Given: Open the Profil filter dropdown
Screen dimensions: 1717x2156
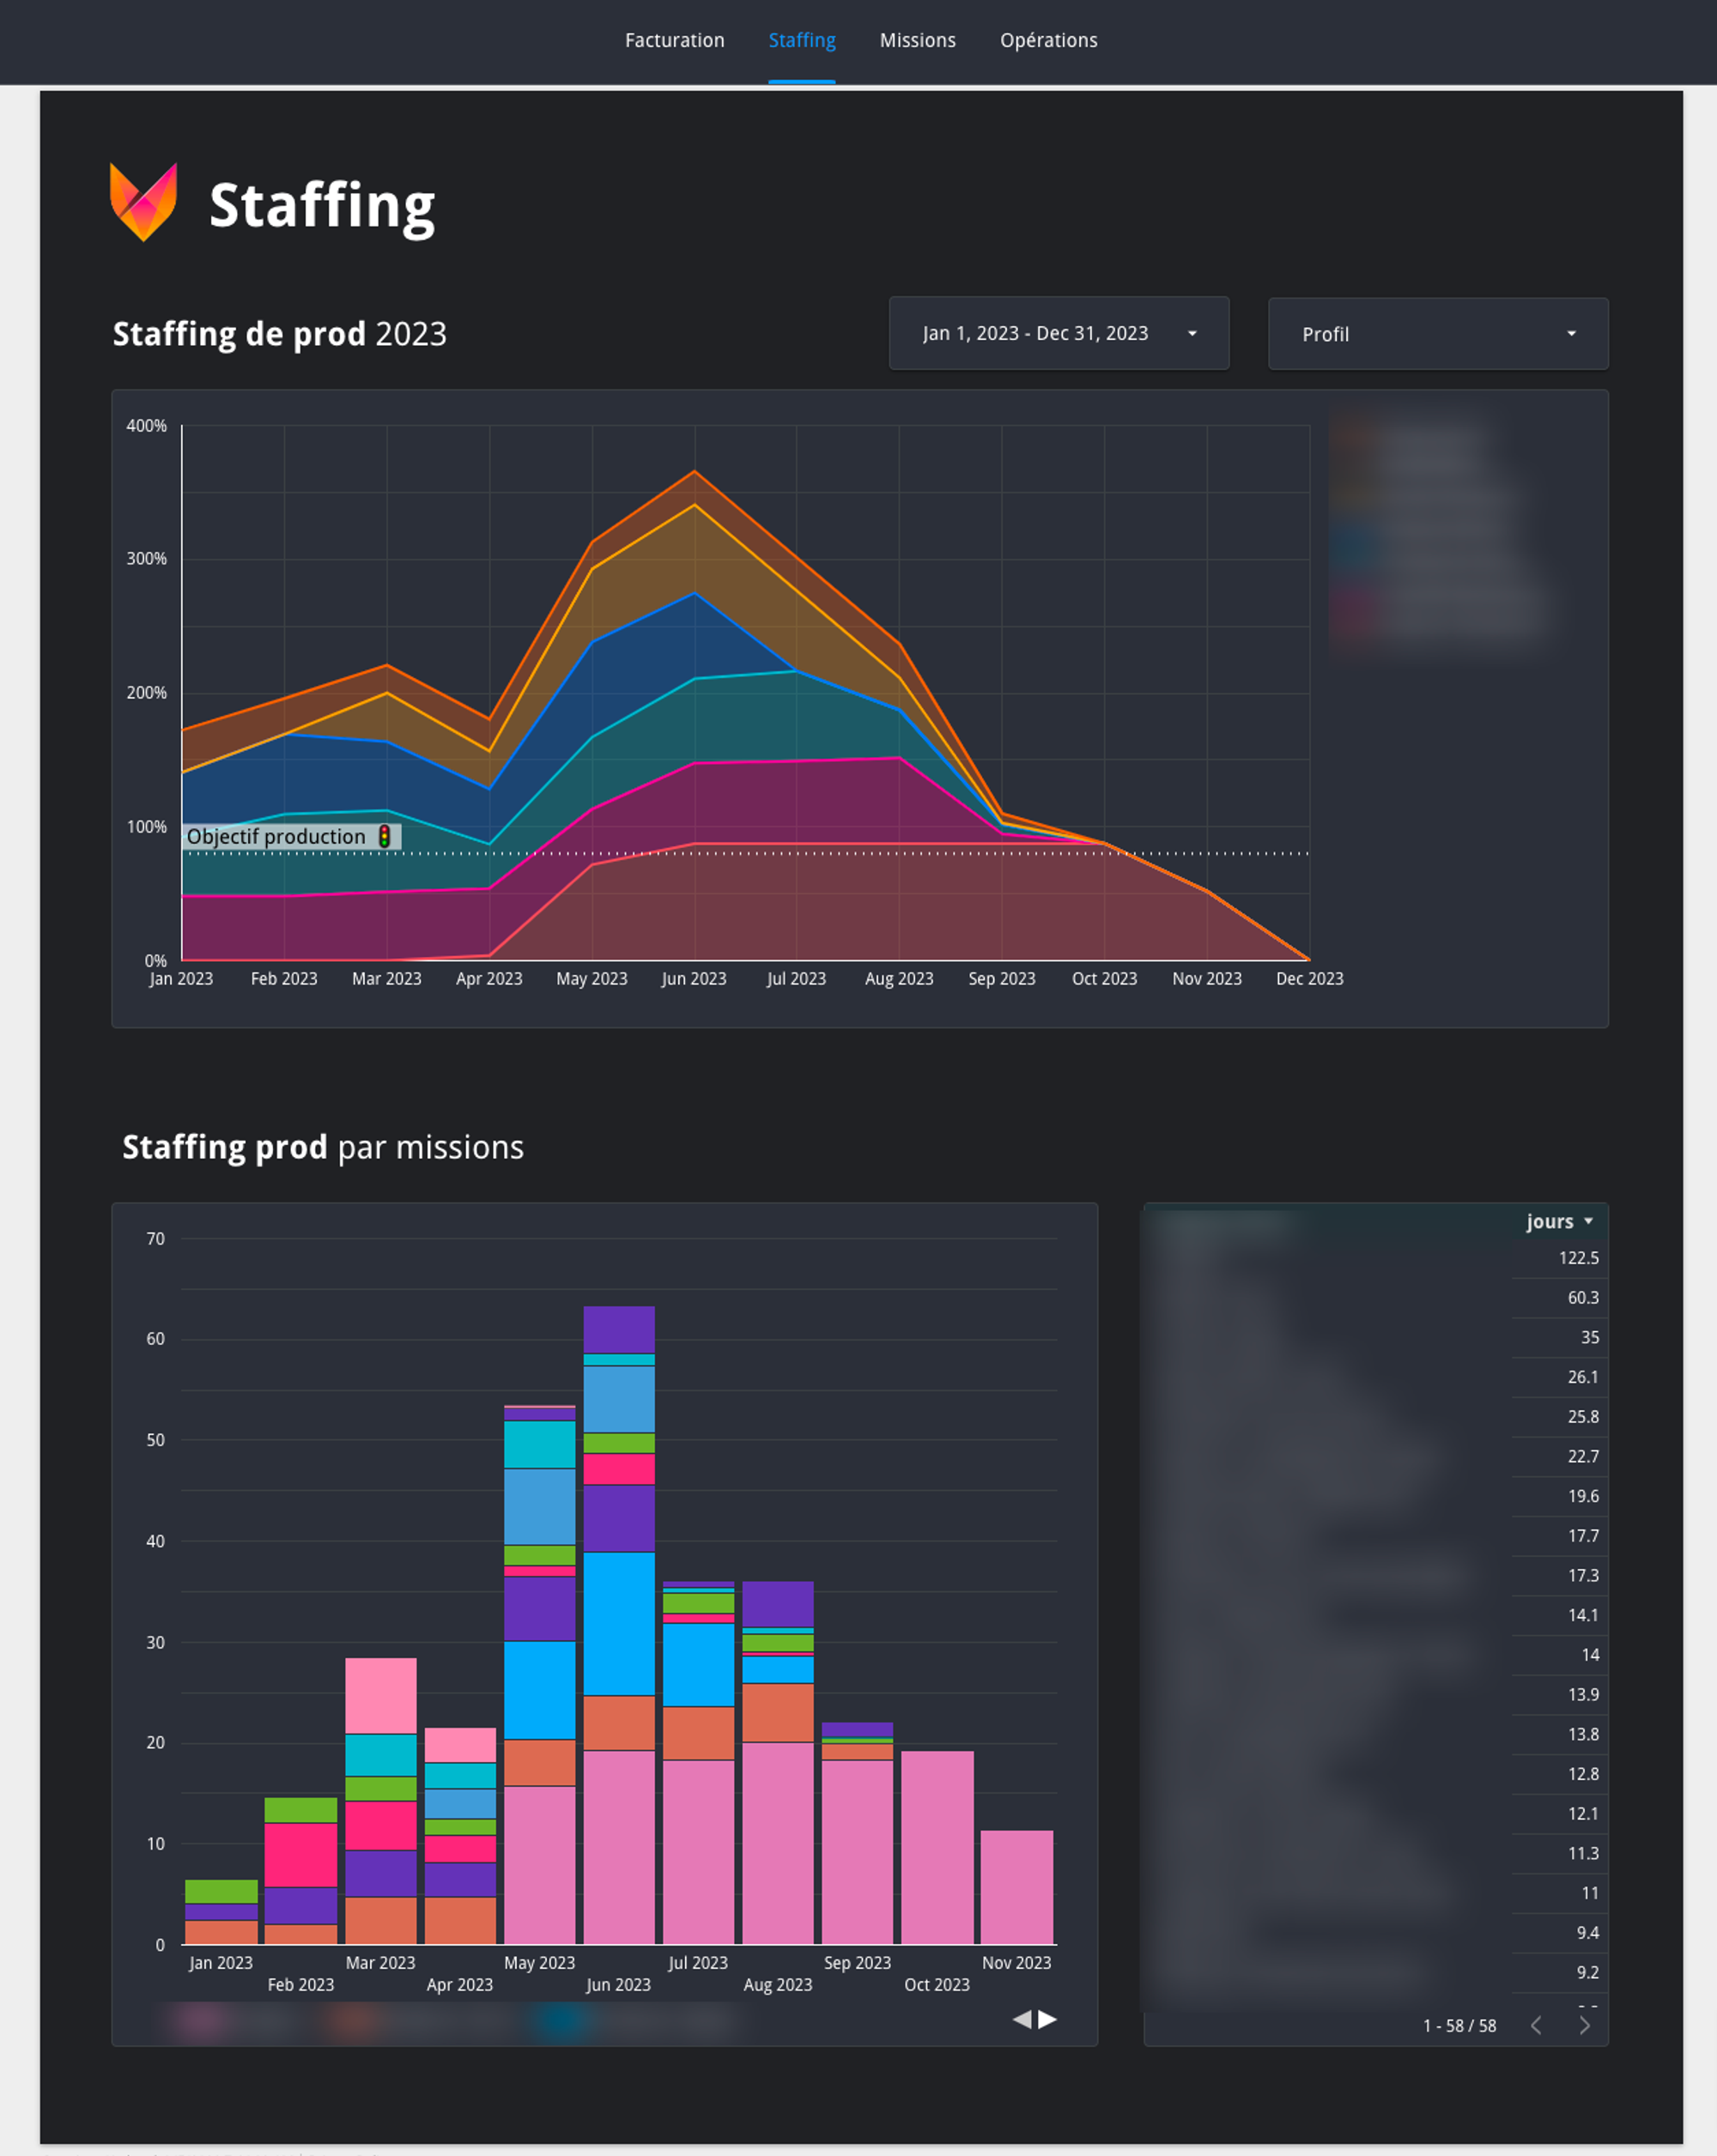Looking at the screenshot, I should click(1436, 333).
